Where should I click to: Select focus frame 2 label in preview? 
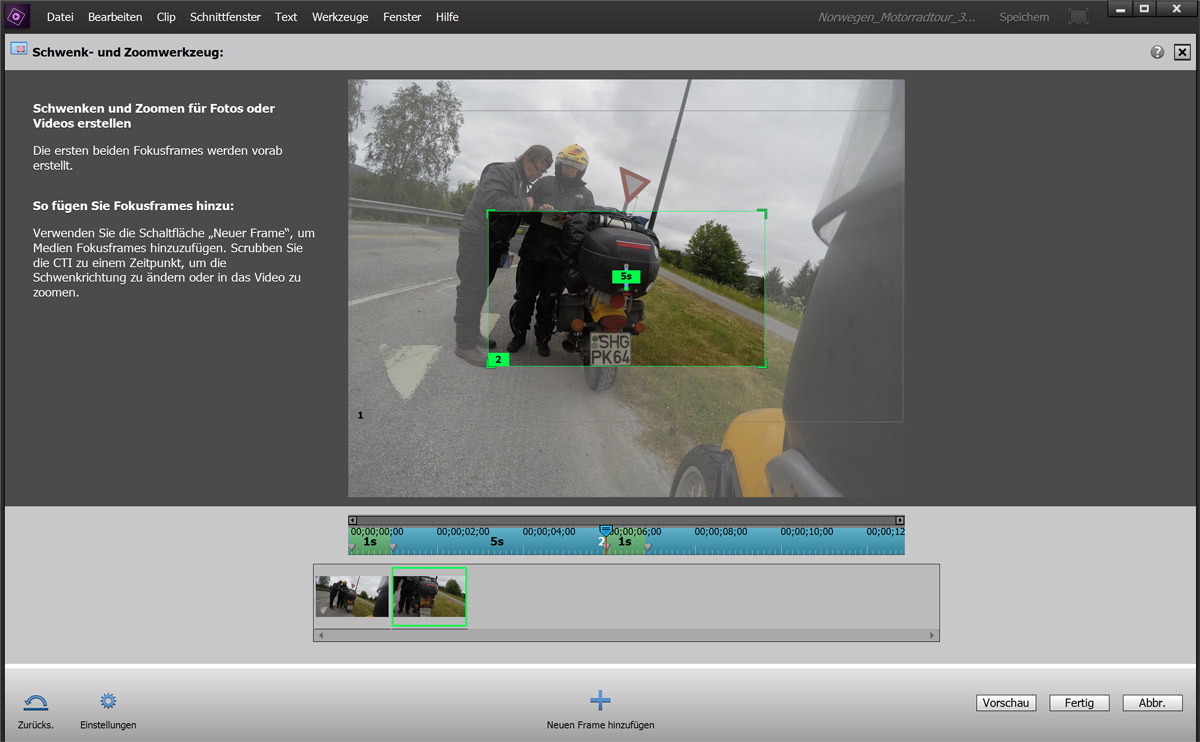[x=498, y=359]
